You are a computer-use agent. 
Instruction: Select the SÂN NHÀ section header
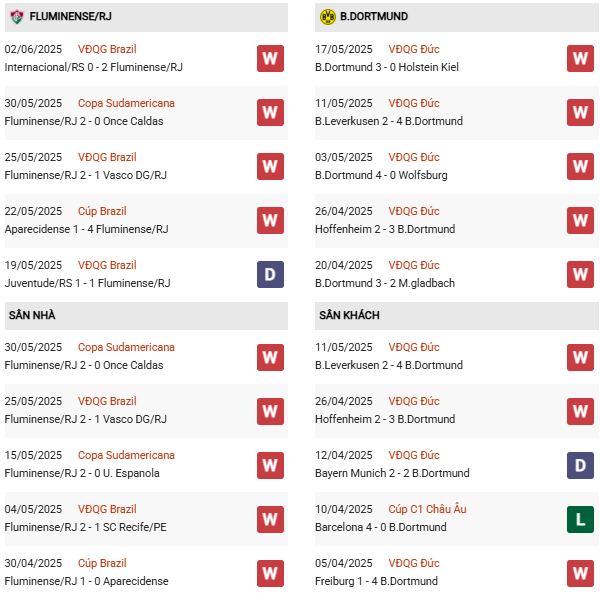point(32,315)
